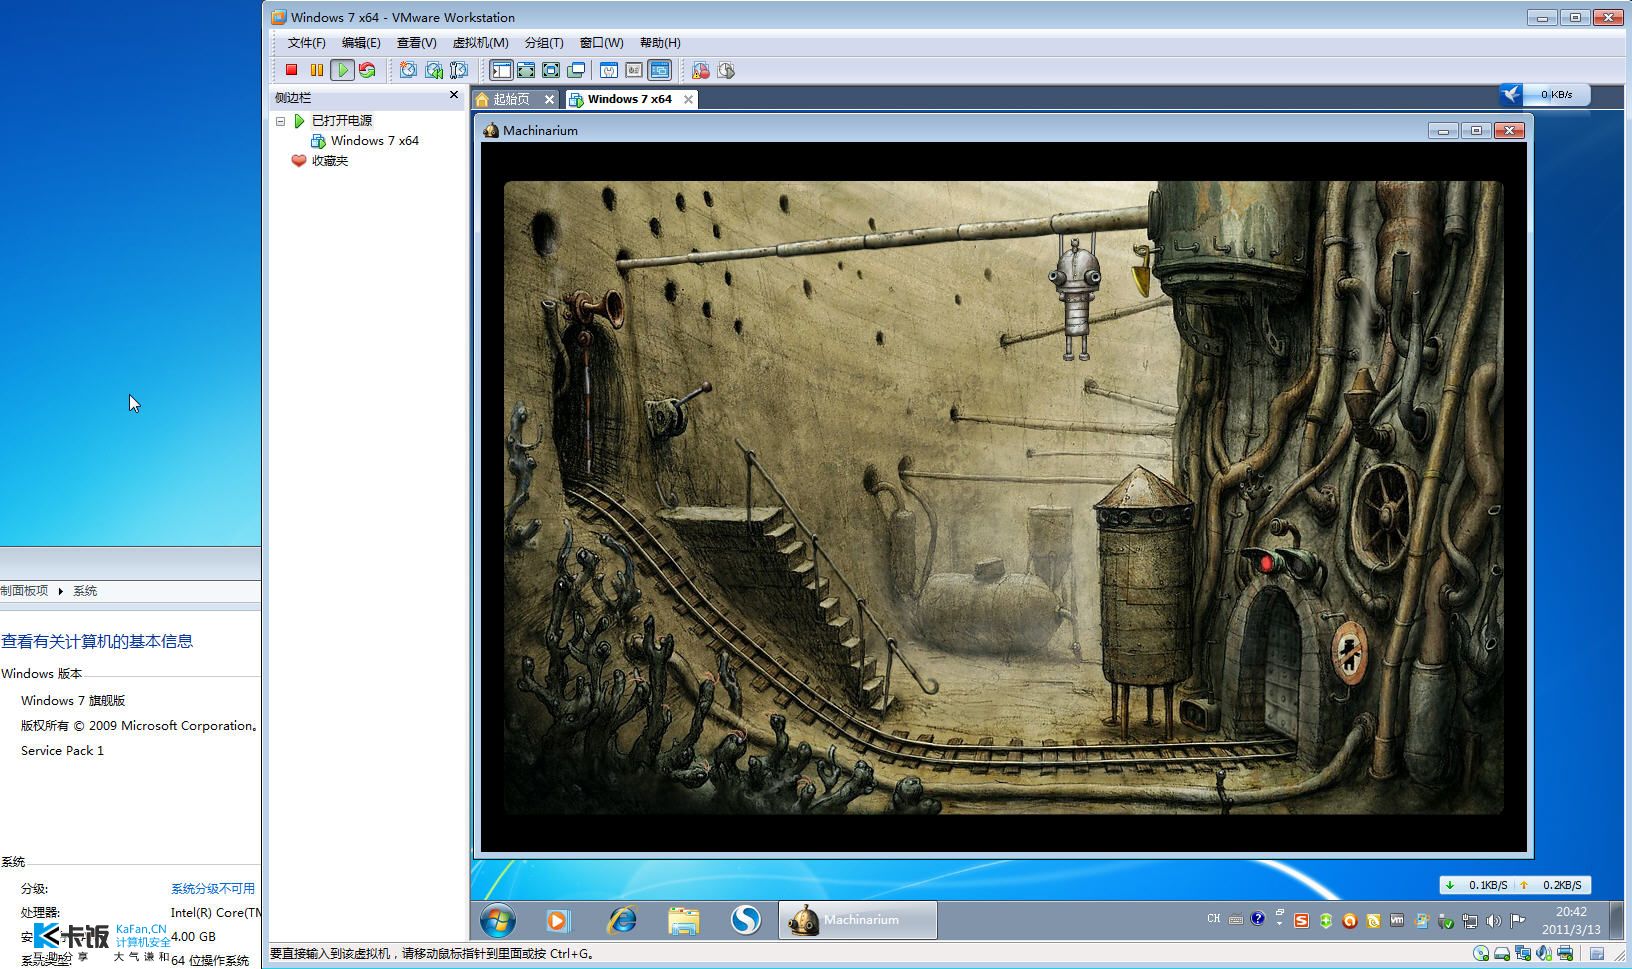1632x969 pixels.
Task: Click the Action Center flag tray icon
Action: pyautogui.click(x=1517, y=921)
